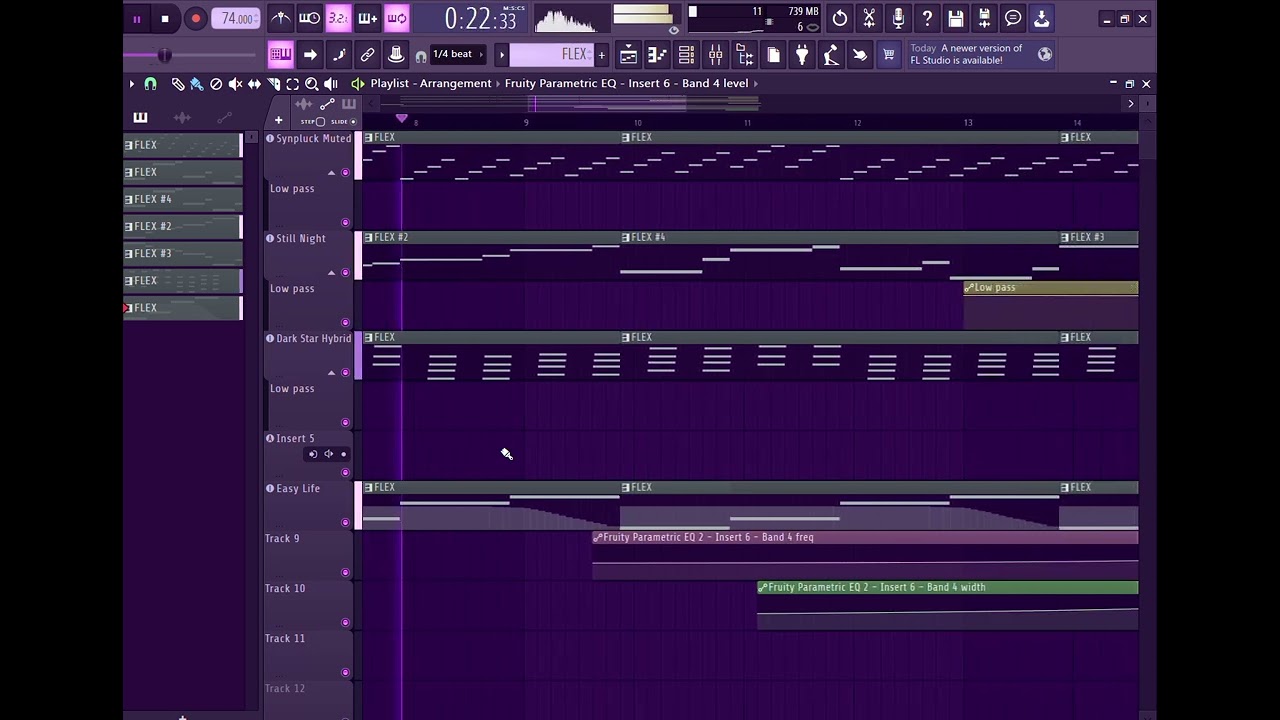
Task: Select the playback scrub speaker tool
Action: 331,84
